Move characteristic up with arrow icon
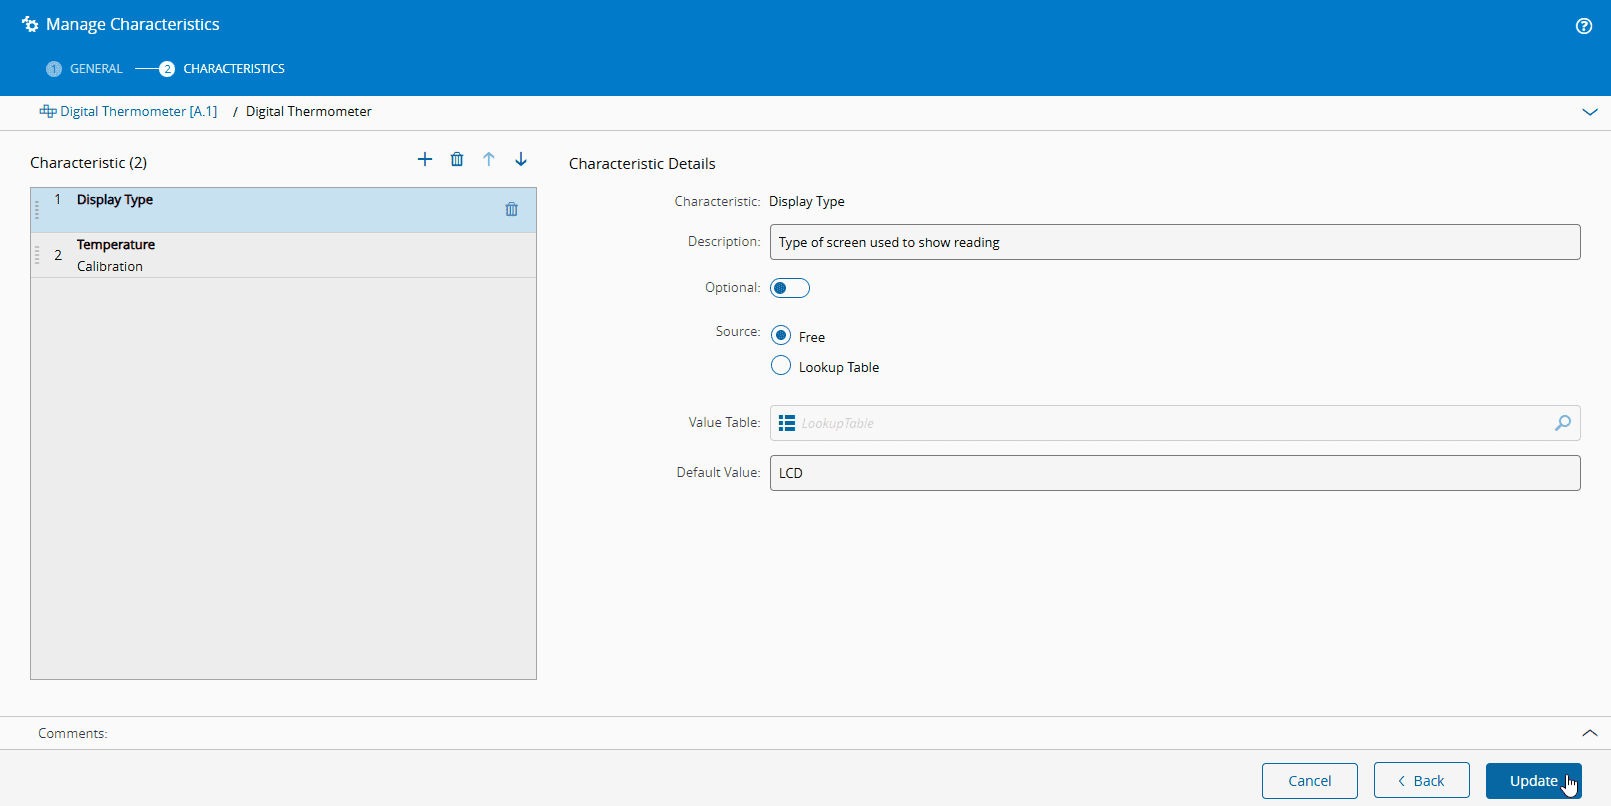 [489, 160]
